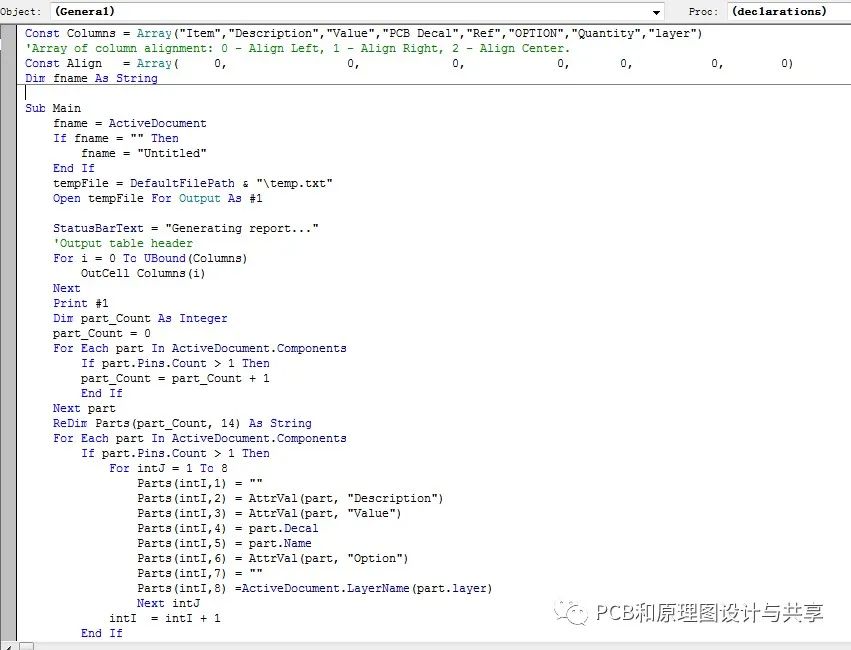Click the line "Parts(intI,2) = AttrVal(part, "Description")"
Image resolution: width=851 pixels, height=650 pixels.
pos(290,499)
